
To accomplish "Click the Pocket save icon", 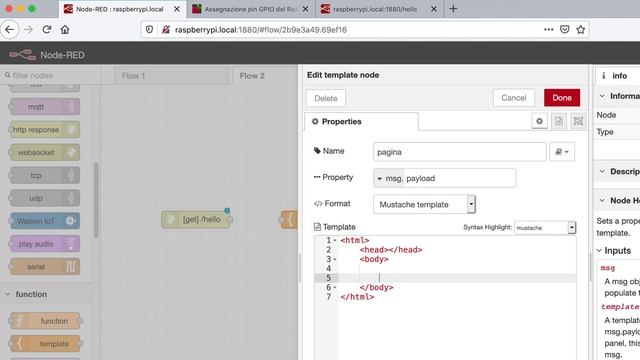I will click(x=565, y=29).
